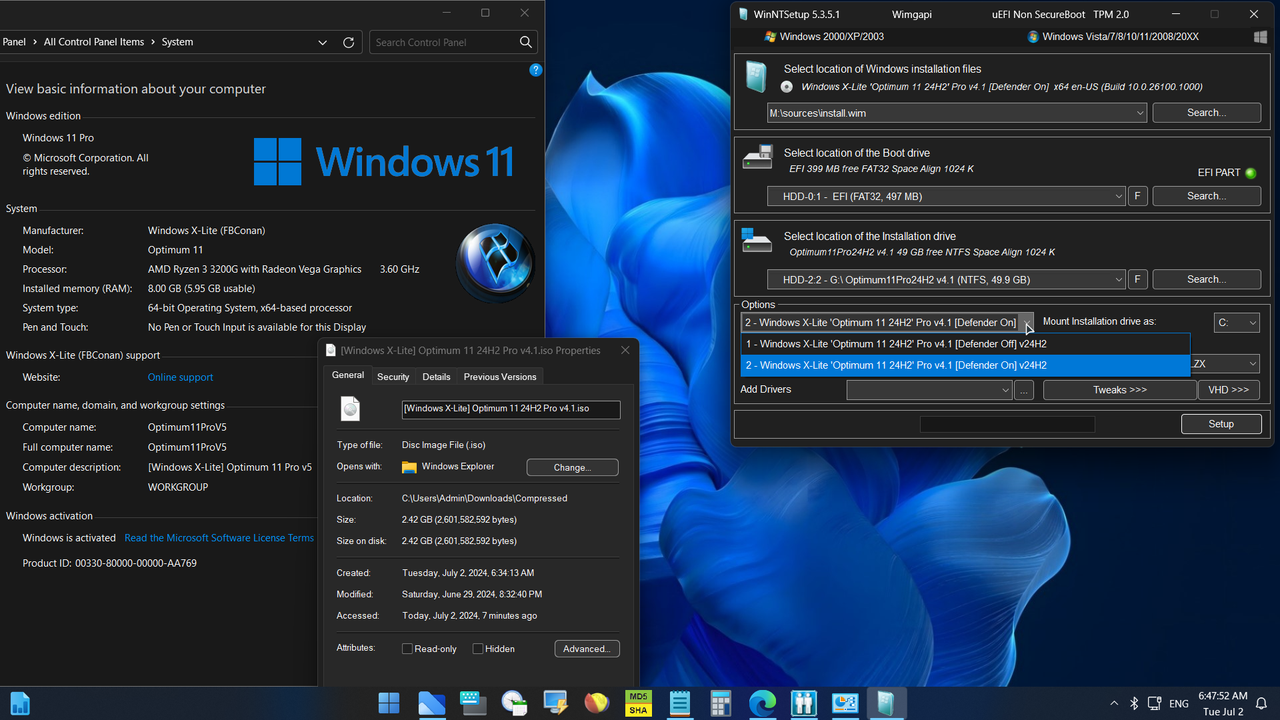Image resolution: width=1280 pixels, height=720 pixels.
Task: Open WinNTSetup from the taskbar
Action: [x=886, y=703]
